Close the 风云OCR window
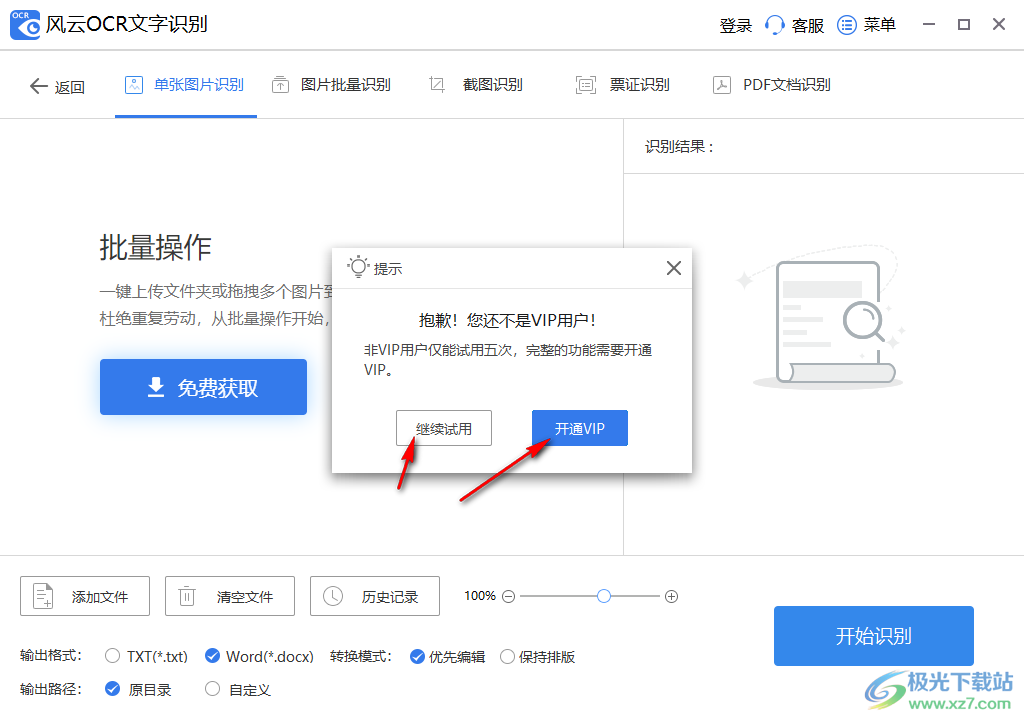Screen dimensions: 1024x720 point(999,25)
